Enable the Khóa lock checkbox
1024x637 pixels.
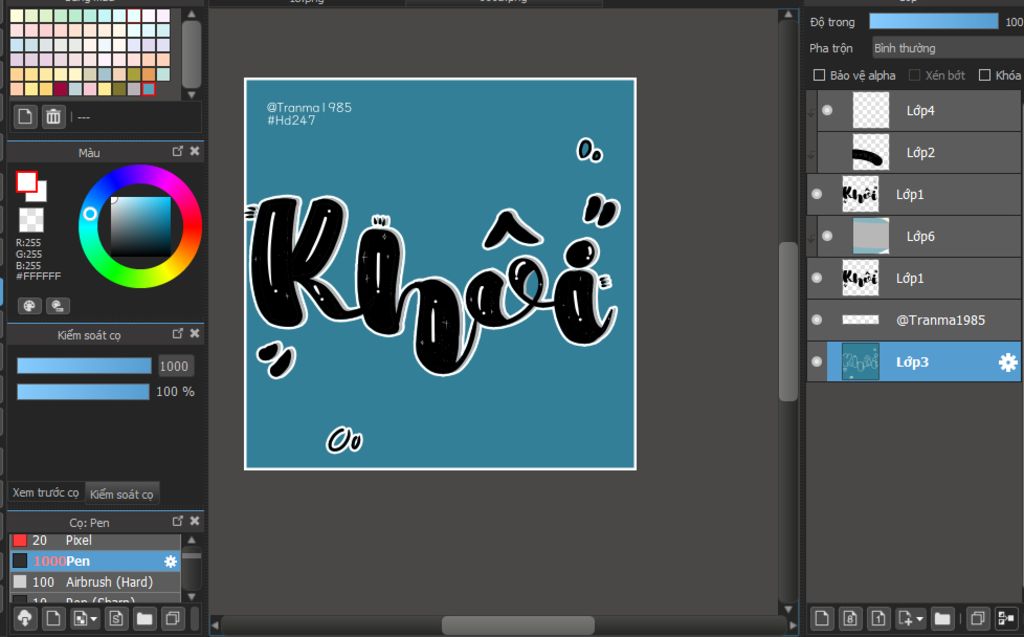[x=984, y=75]
